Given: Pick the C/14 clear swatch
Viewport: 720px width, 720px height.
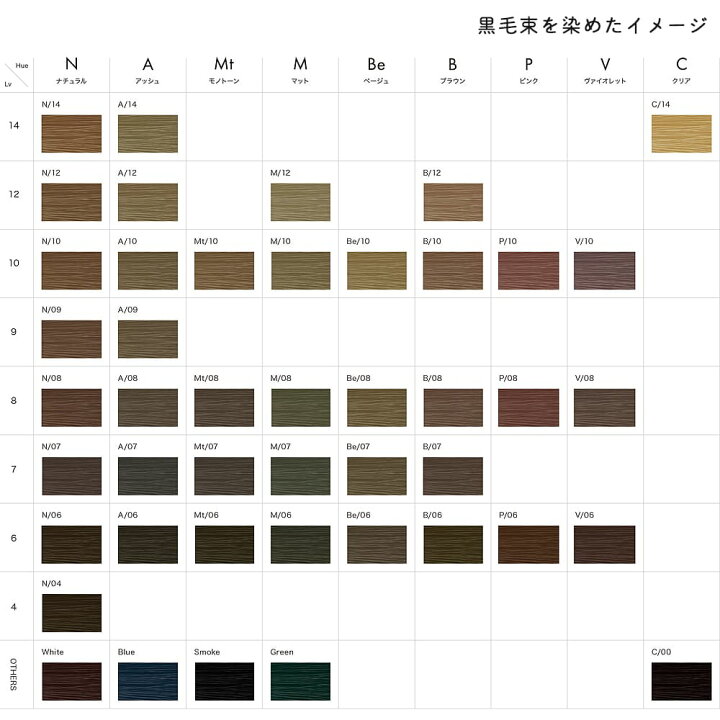Looking at the screenshot, I should coord(681,134).
